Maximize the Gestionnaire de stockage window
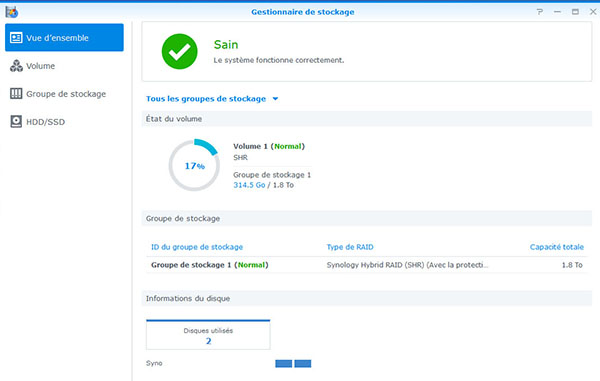 (x=575, y=12)
